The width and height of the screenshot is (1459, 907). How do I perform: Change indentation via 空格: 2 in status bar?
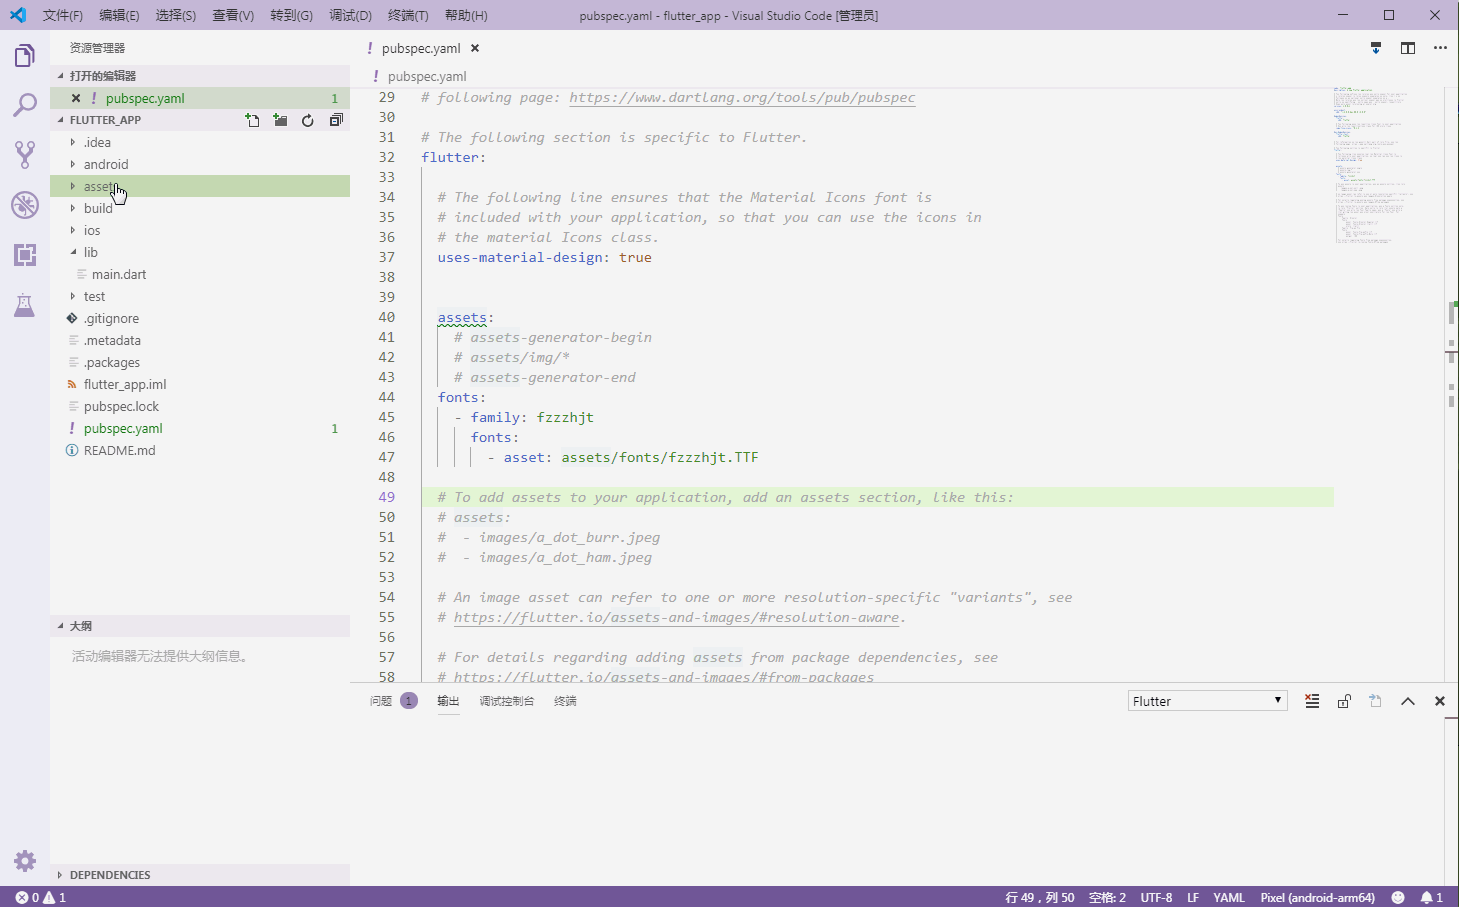click(1107, 897)
